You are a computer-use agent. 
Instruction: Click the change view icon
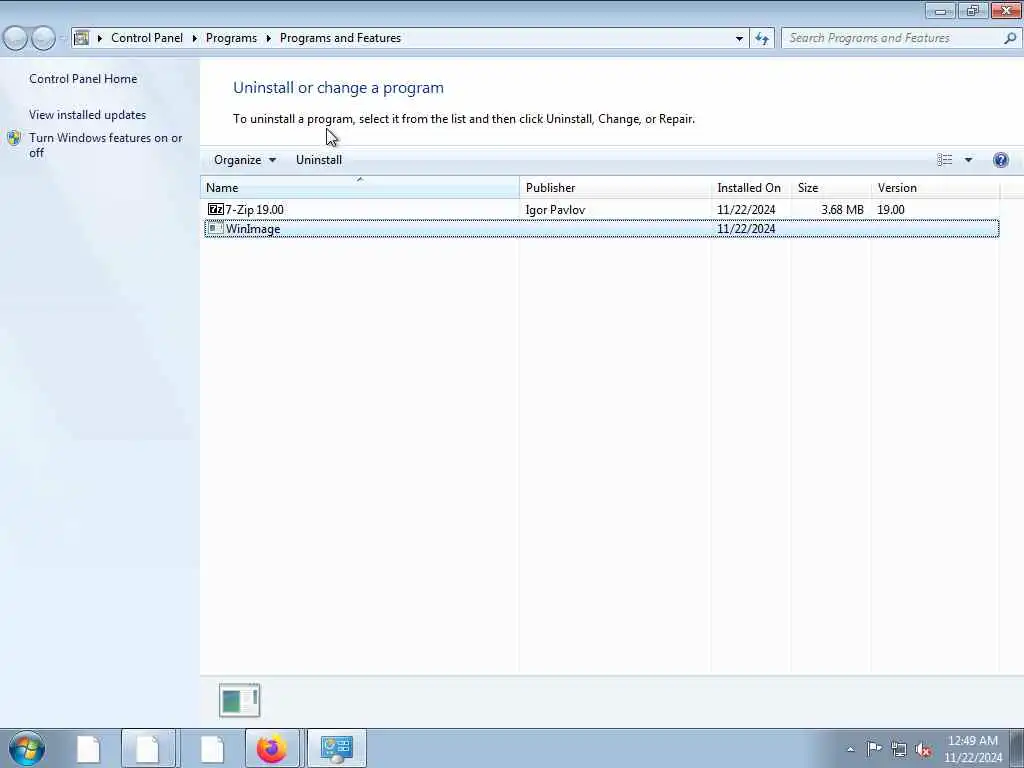[944, 160]
